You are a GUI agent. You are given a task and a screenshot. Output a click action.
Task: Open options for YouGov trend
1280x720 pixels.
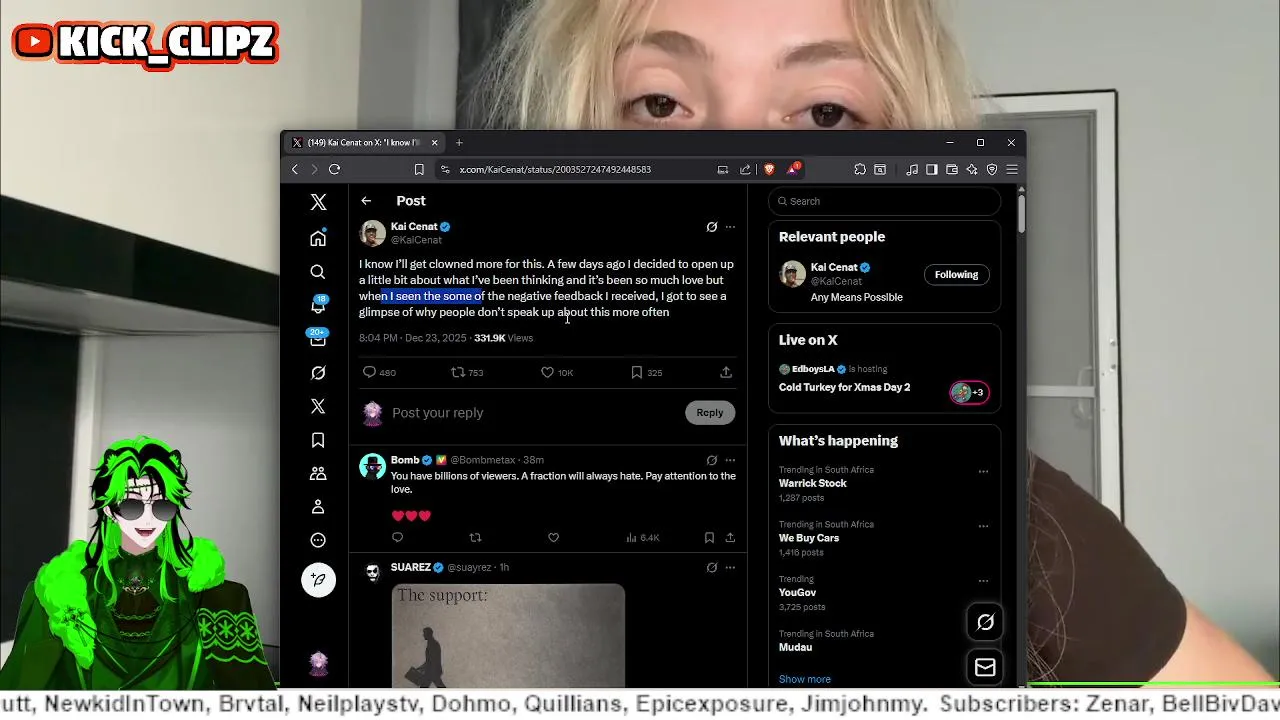[983, 581]
